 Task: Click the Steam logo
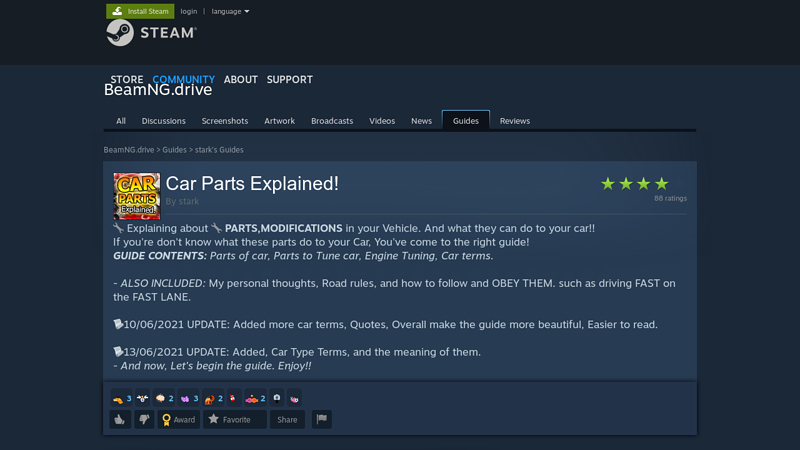pos(152,33)
